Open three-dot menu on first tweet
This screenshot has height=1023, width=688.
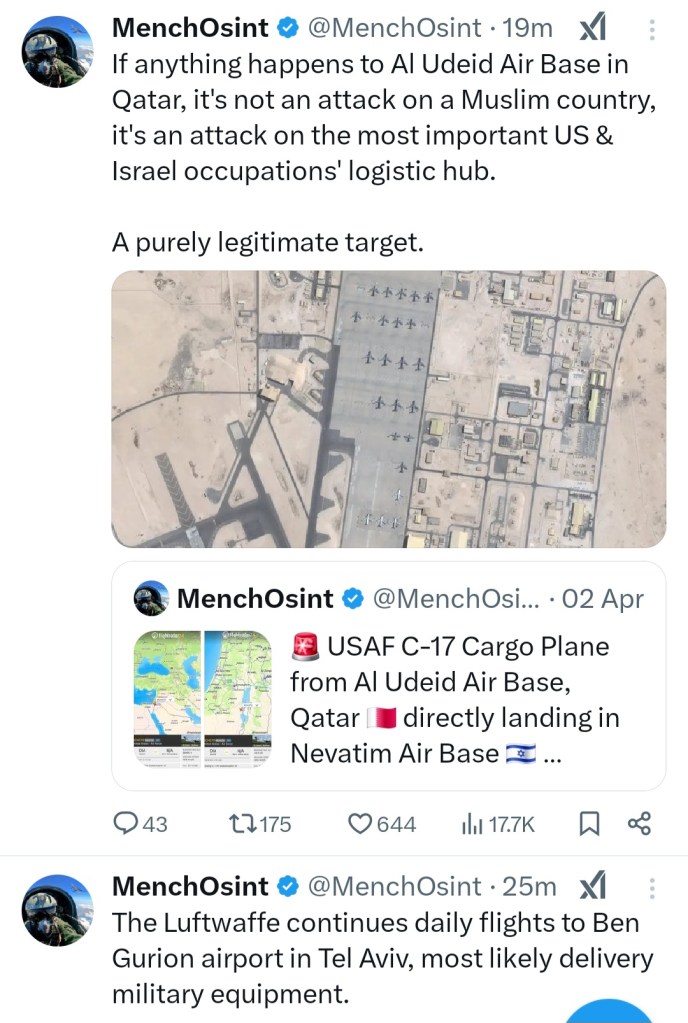click(x=652, y=30)
